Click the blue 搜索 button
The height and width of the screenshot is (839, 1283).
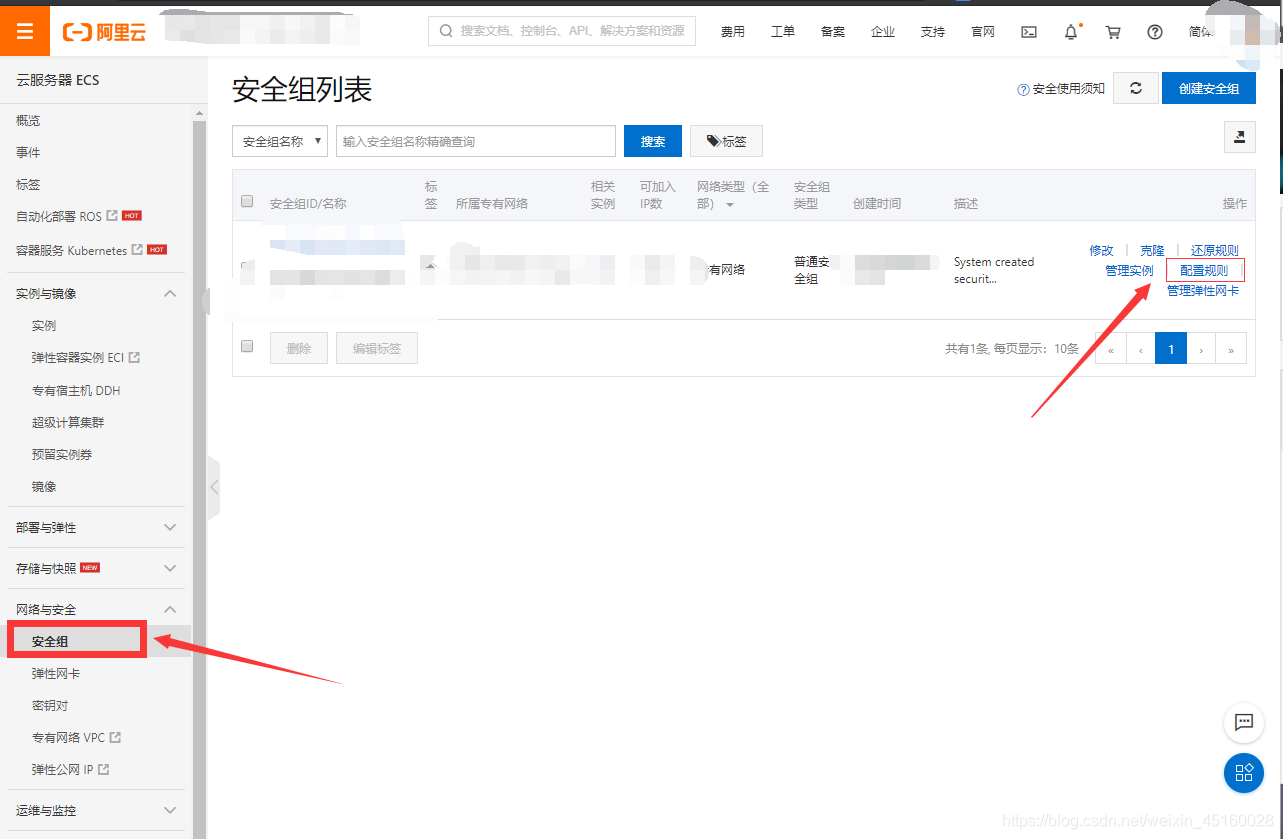point(653,141)
